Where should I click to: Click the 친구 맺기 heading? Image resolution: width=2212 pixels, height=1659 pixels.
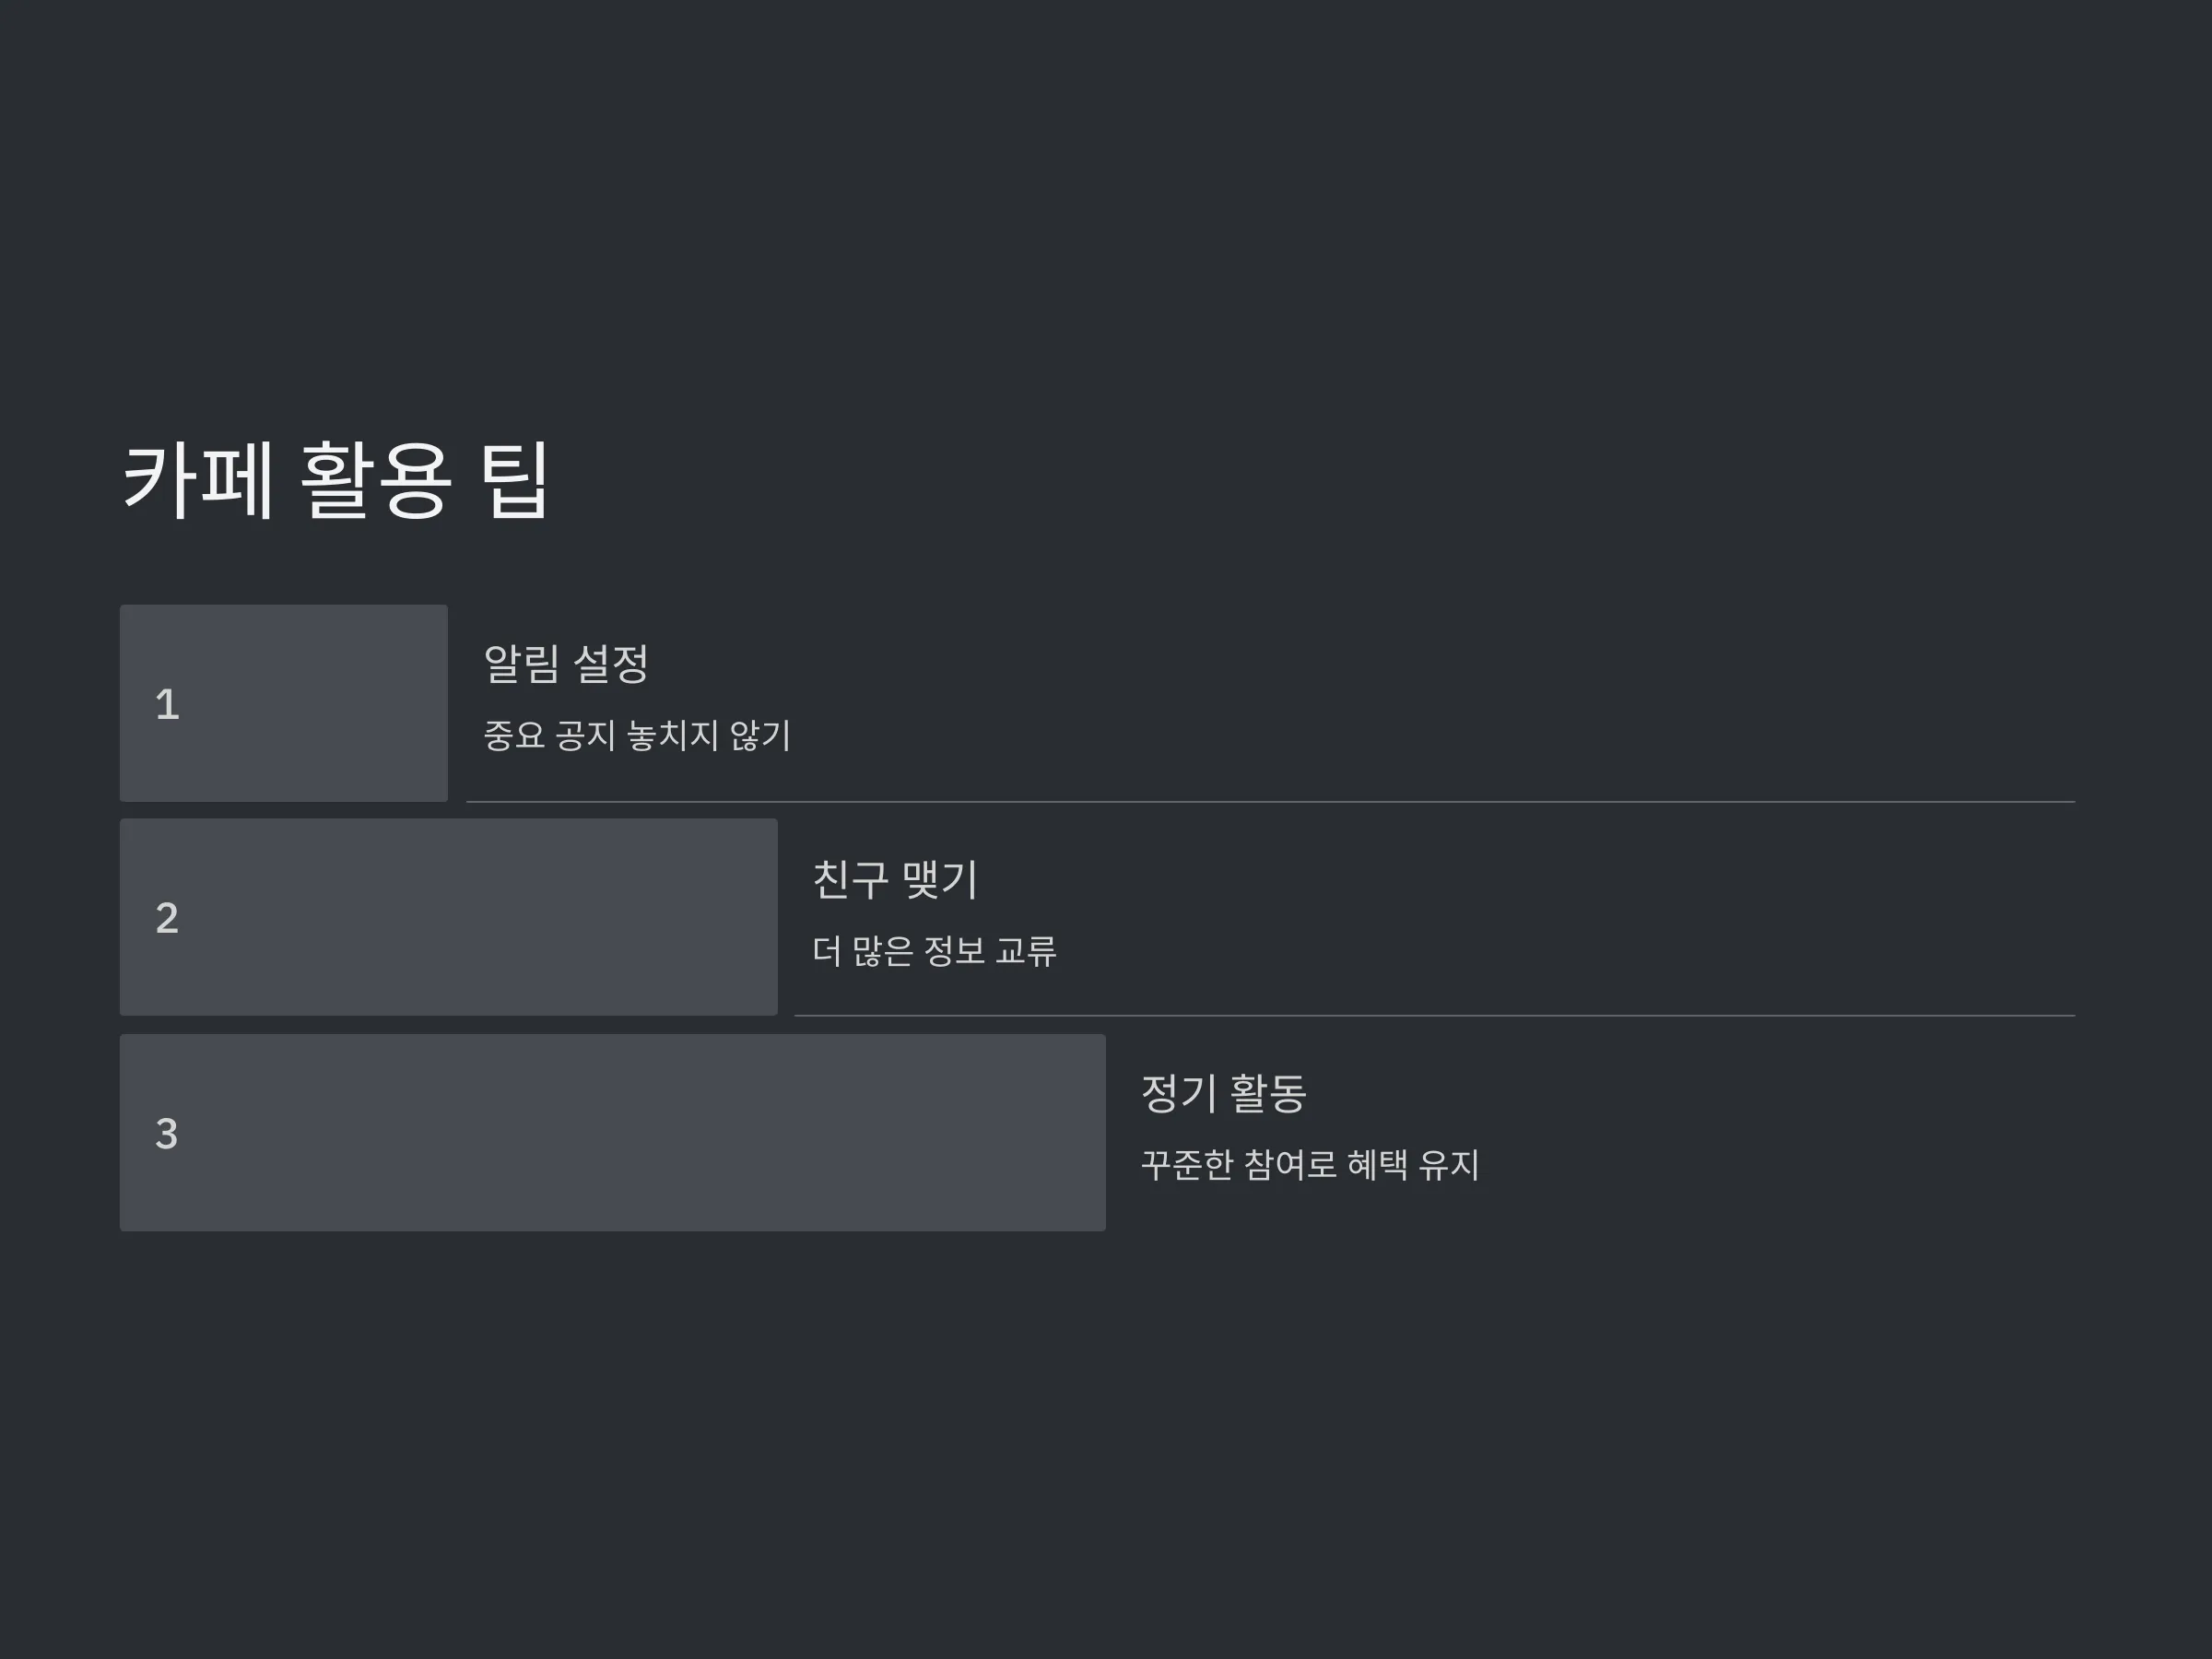coord(895,879)
